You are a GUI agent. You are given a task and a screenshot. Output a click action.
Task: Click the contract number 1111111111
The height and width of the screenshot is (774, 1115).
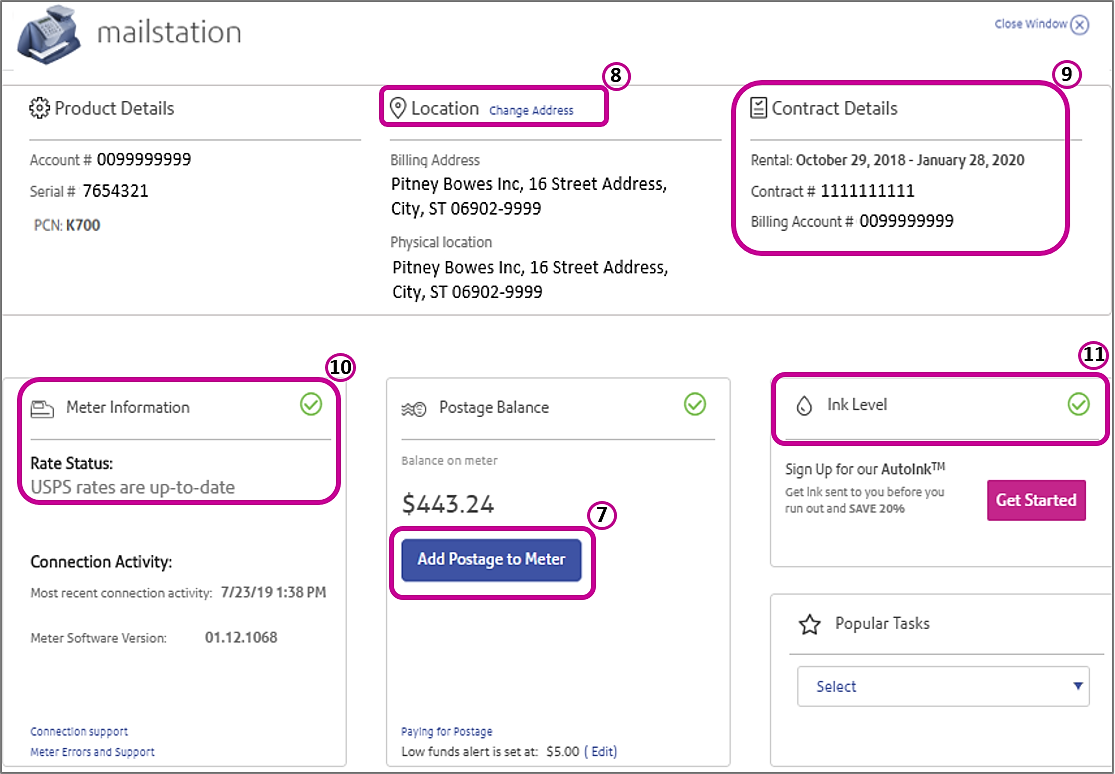868,191
